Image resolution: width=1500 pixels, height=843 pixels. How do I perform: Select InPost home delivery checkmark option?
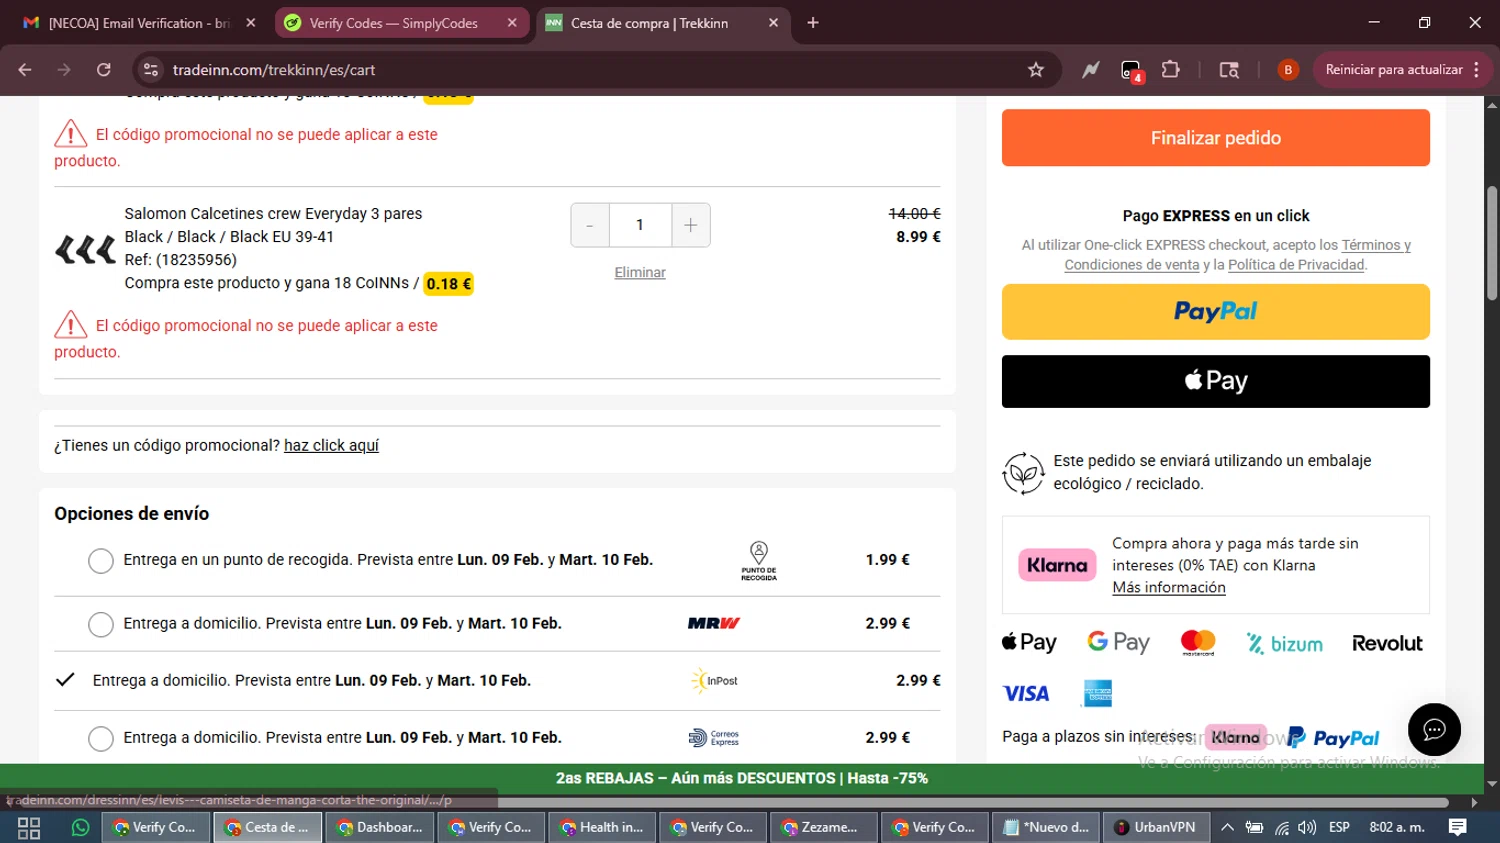point(65,680)
